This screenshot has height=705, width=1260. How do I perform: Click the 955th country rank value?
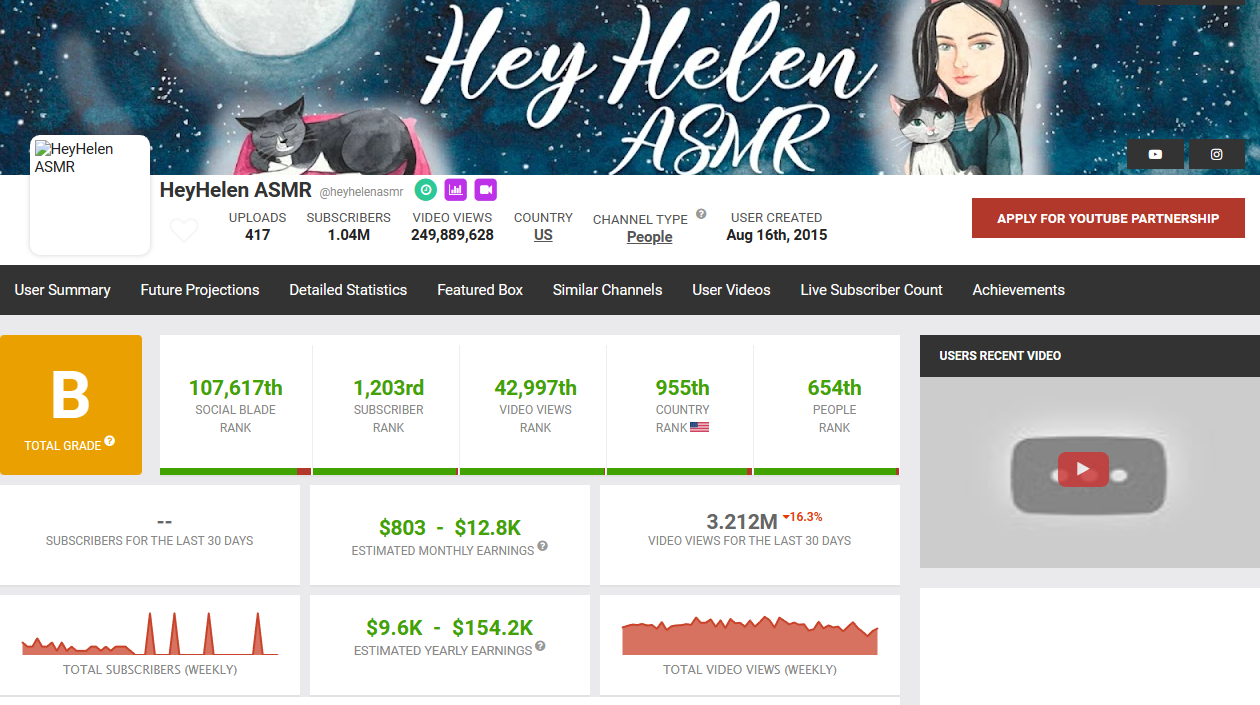coord(683,388)
